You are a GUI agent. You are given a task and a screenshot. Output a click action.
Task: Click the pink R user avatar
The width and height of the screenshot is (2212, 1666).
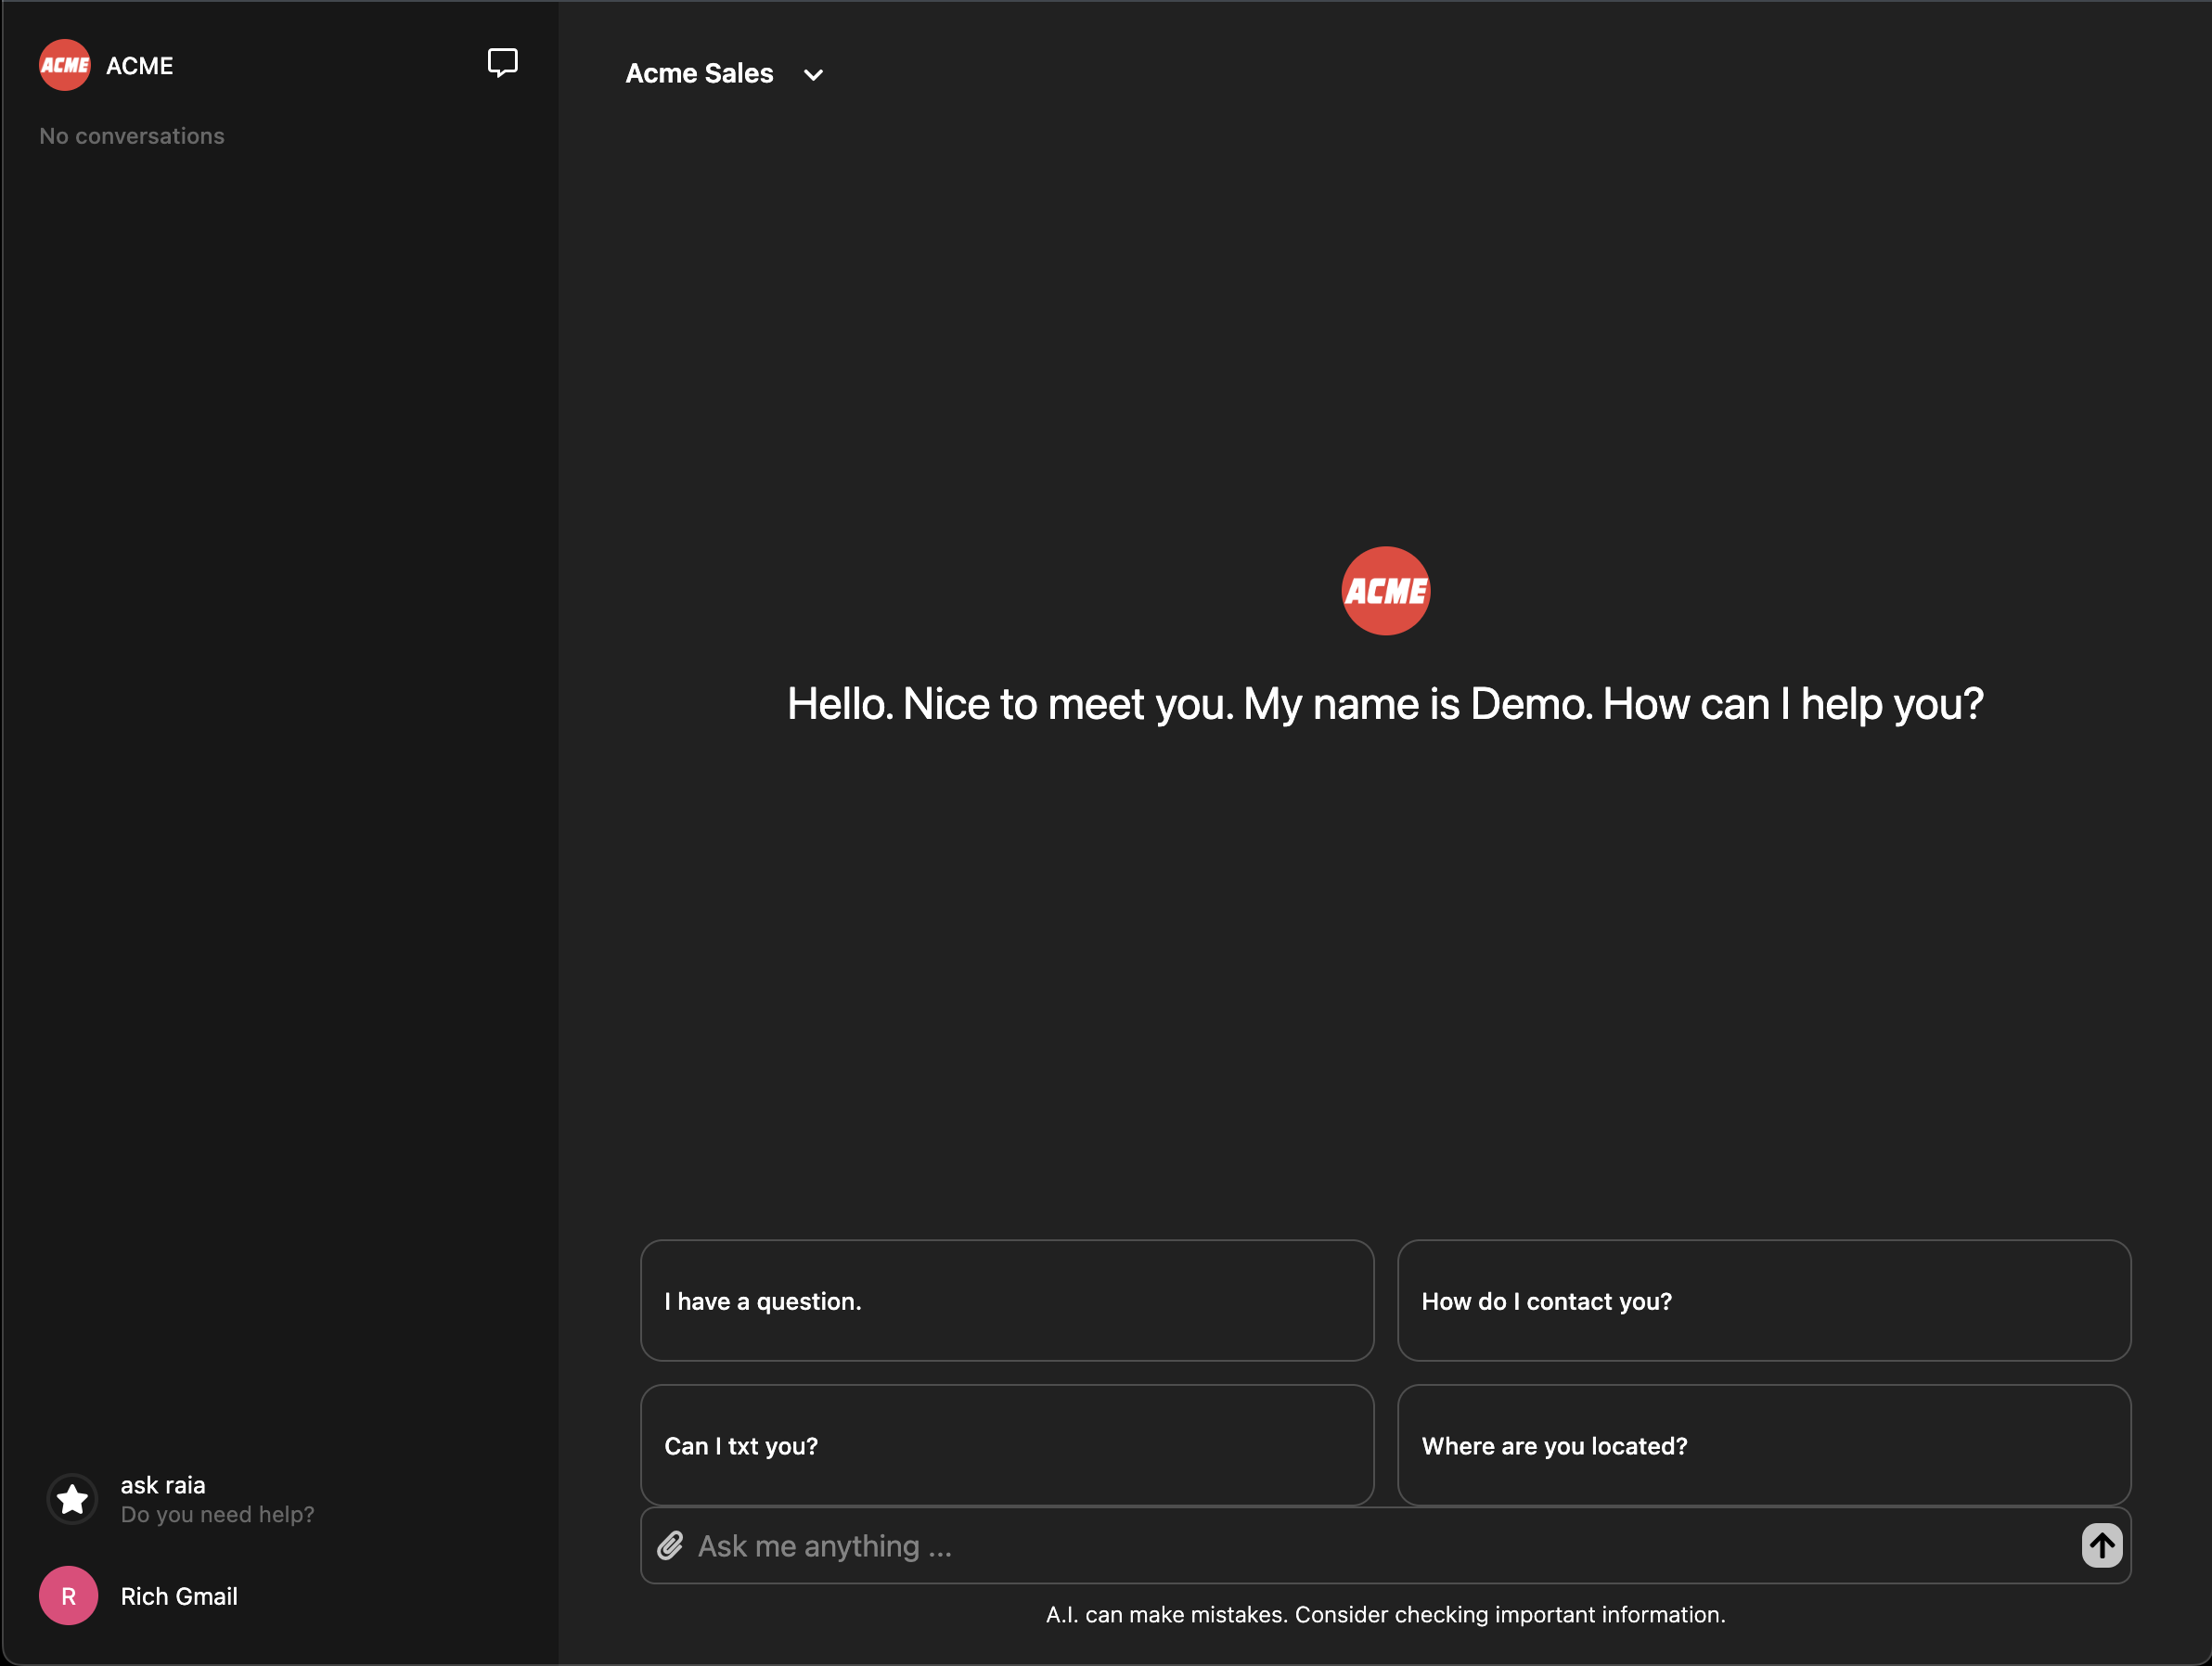pyautogui.click(x=68, y=1596)
